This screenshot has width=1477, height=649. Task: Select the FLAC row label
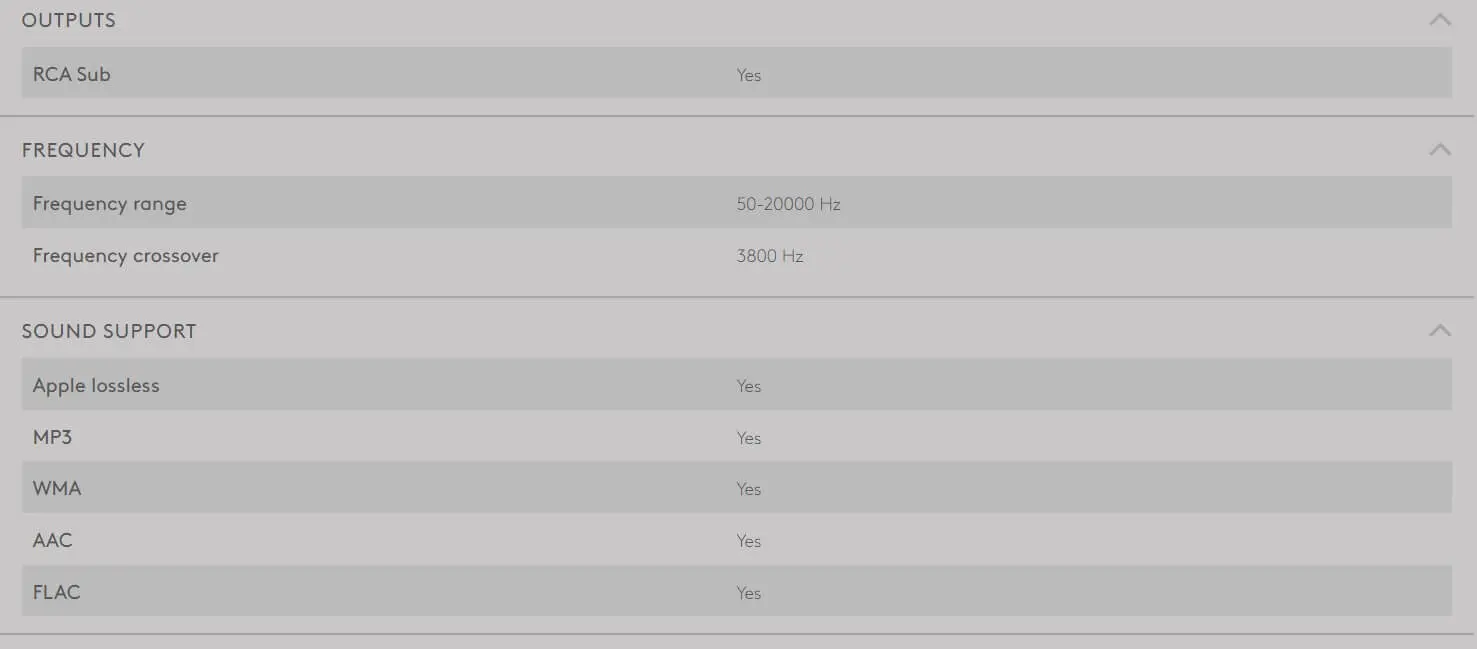click(x=56, y=592)
